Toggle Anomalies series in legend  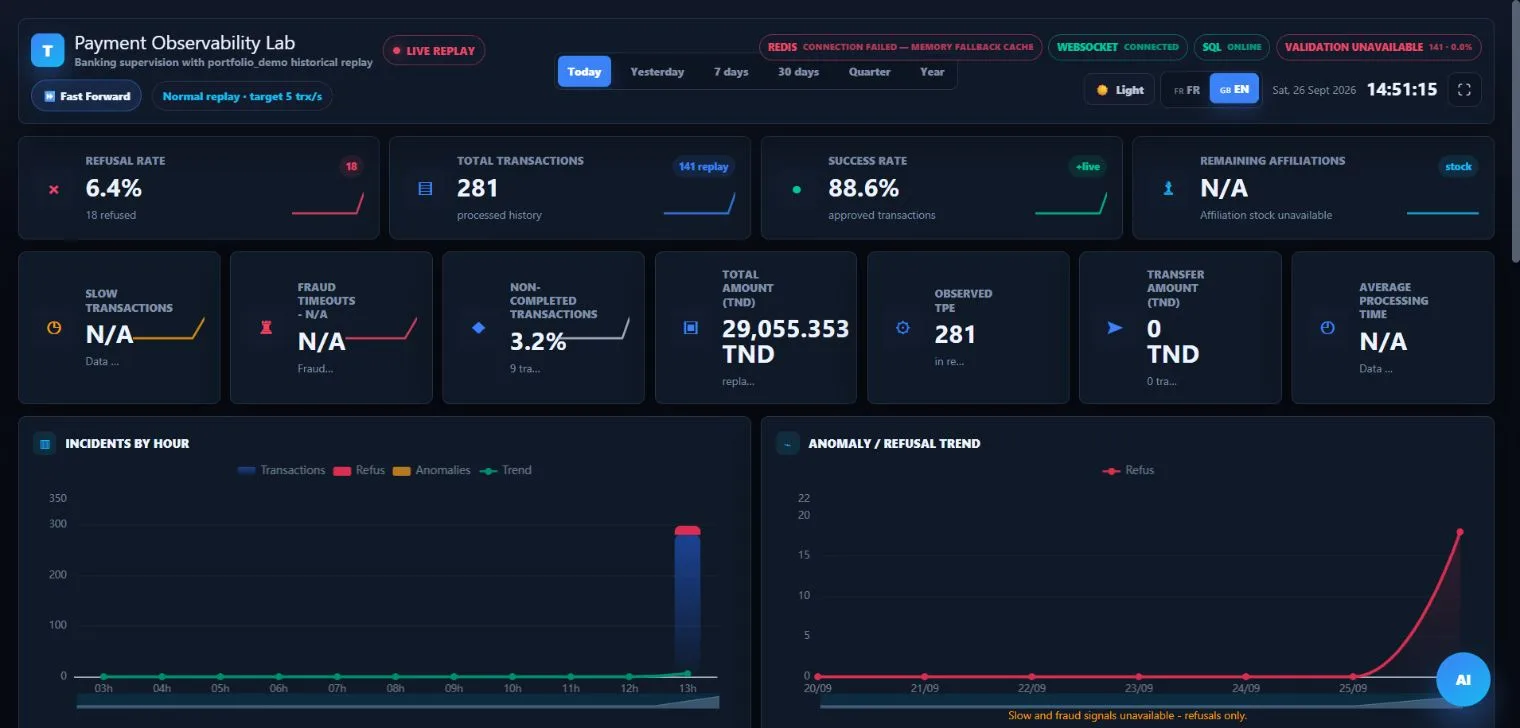(431, 470)
